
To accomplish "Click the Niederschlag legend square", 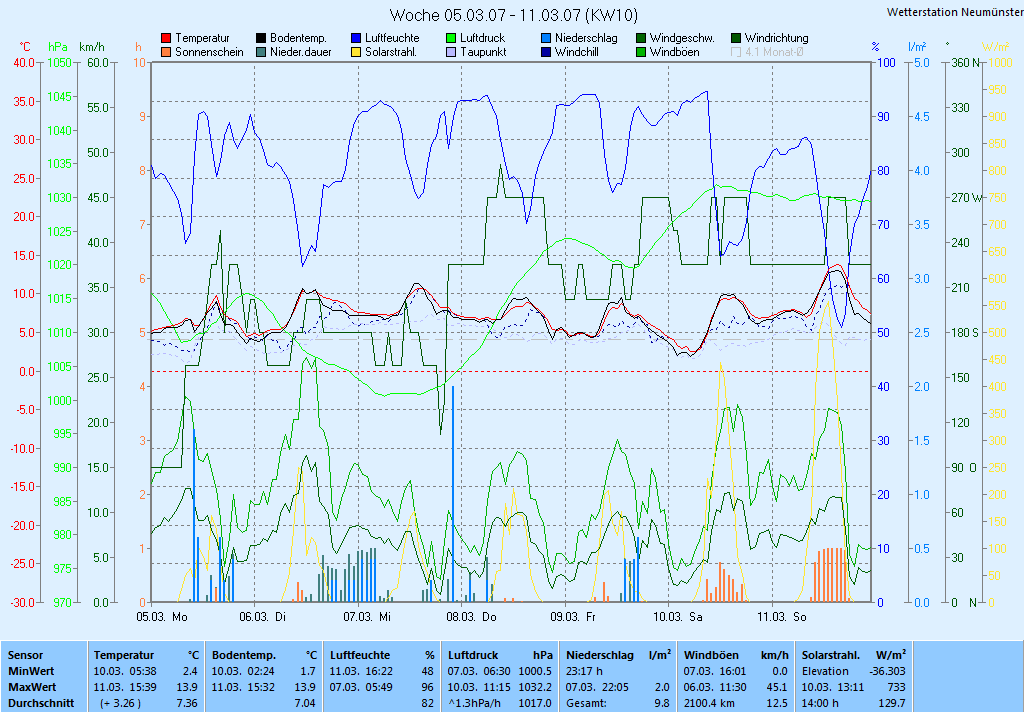I will coord(547,38).
